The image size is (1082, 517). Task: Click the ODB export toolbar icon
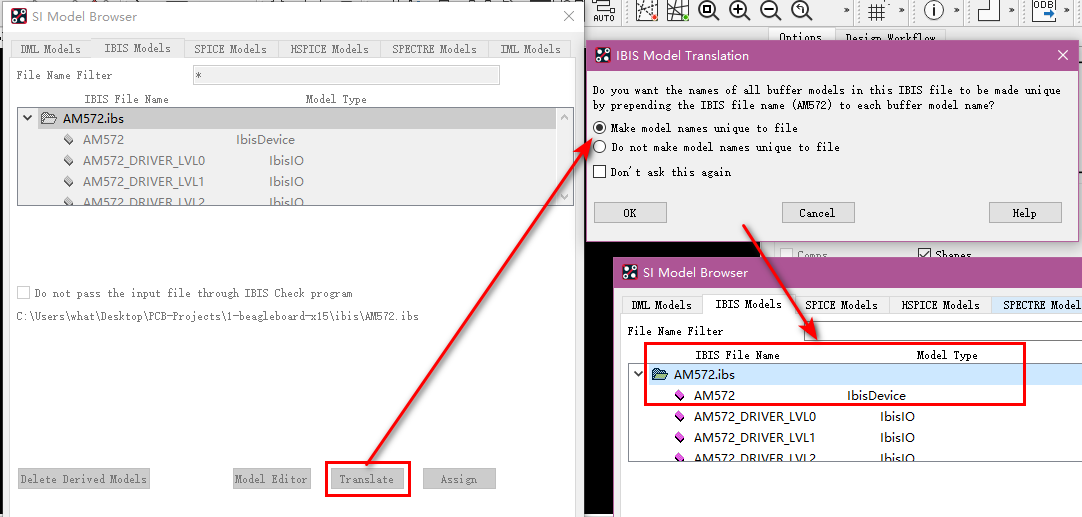[x=1045, y=10]
